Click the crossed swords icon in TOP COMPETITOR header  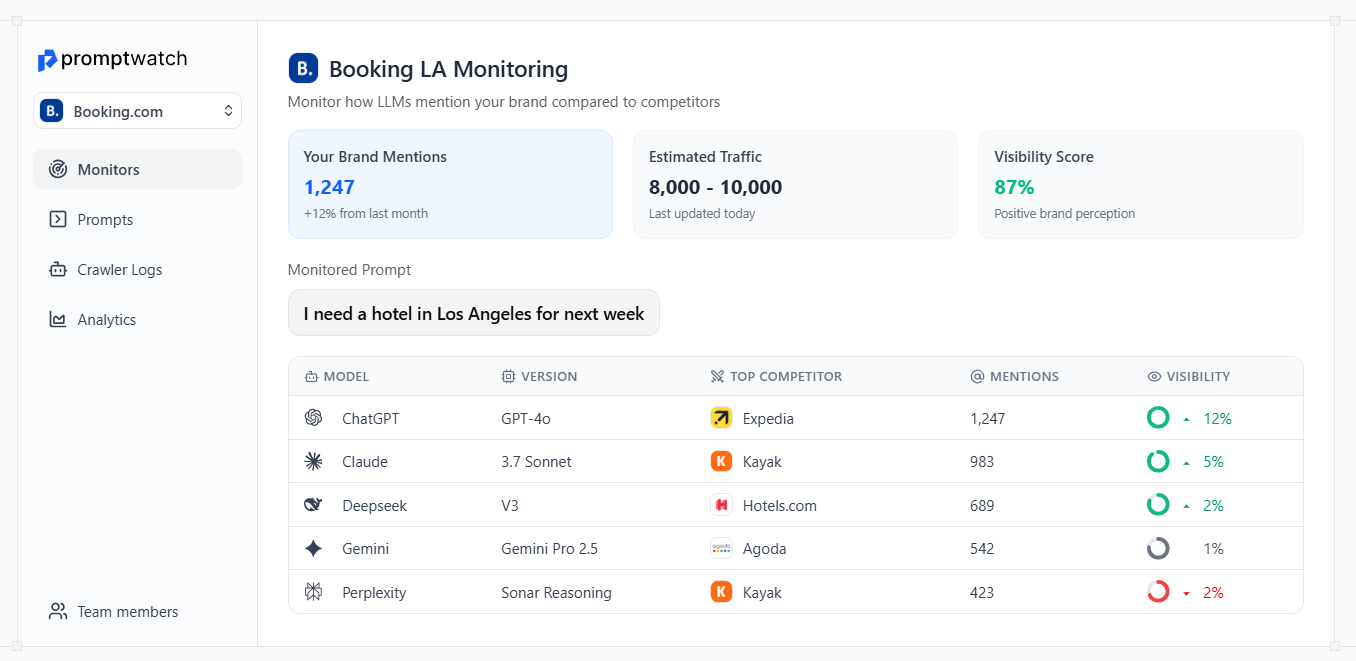(x=717, y=377)
